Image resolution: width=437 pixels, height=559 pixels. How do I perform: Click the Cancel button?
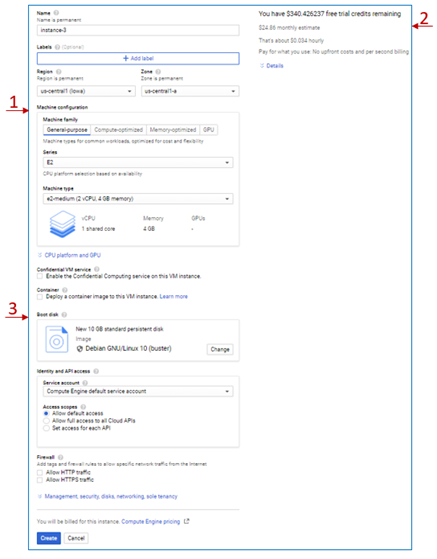coord(76,538)
